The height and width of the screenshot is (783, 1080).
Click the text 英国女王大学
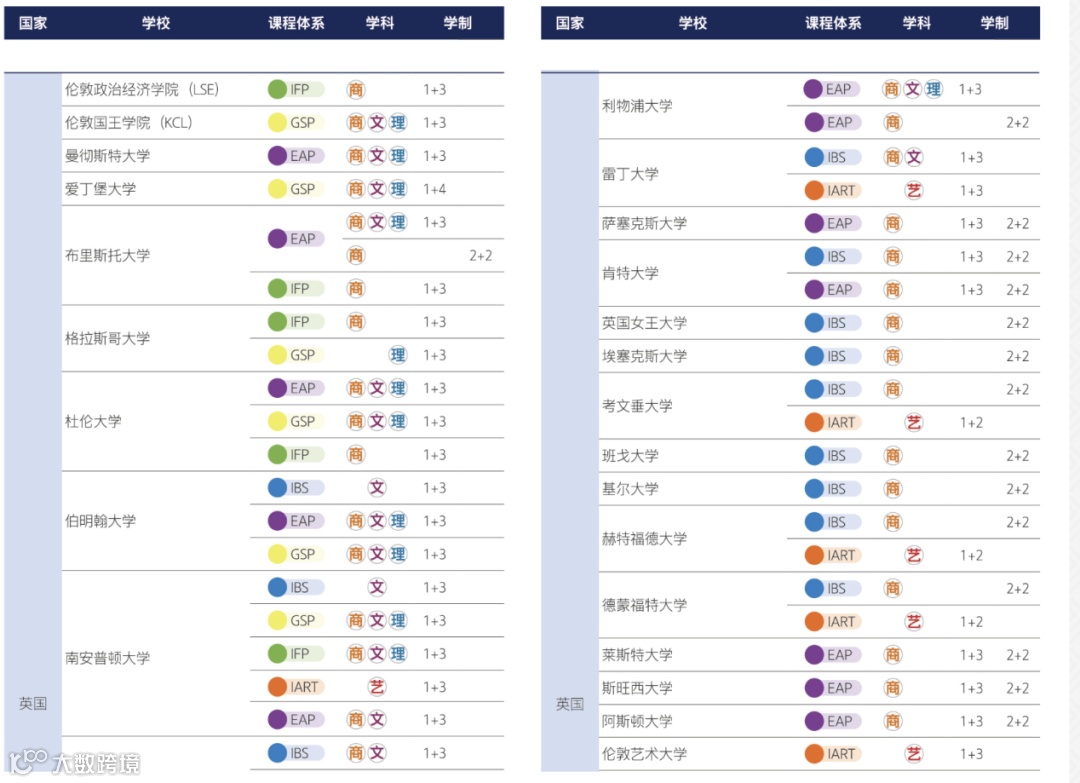[644, 323]
